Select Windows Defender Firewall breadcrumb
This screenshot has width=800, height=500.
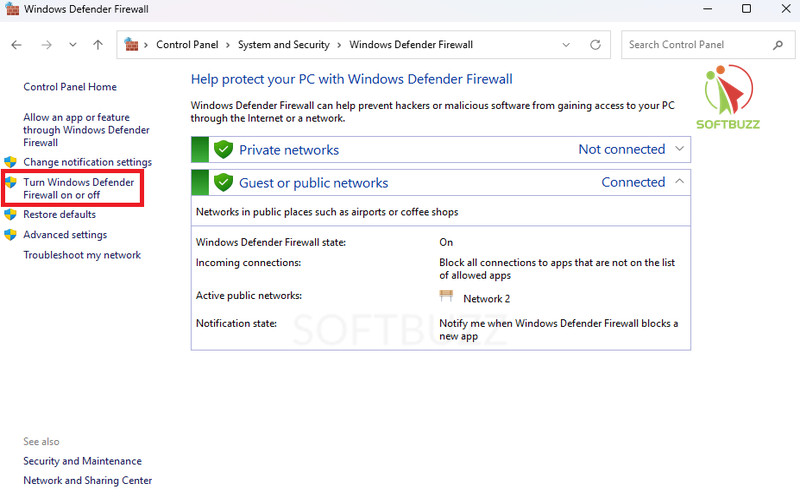411,44
